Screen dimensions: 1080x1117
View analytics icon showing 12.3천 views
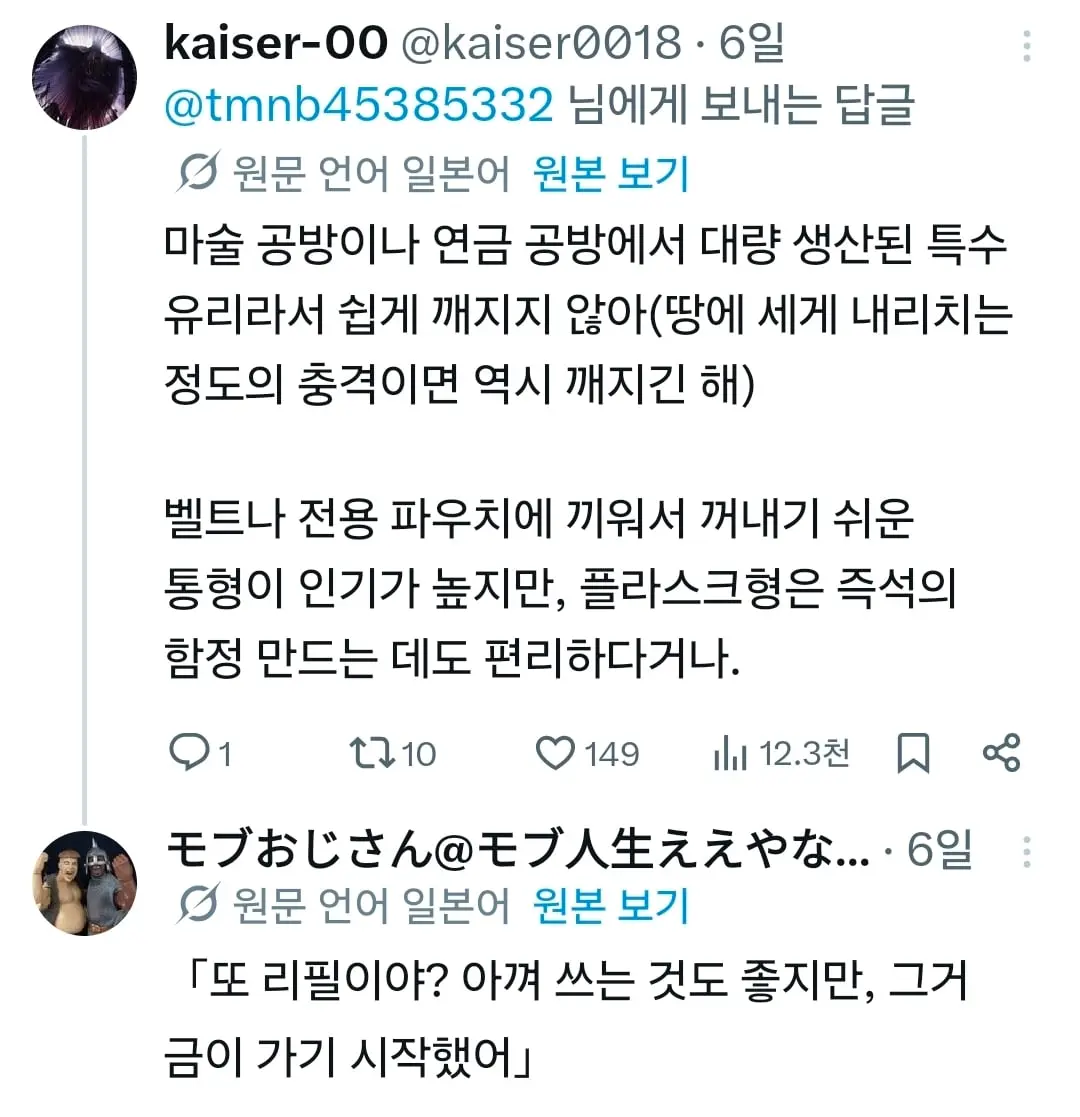pos(730,754)
